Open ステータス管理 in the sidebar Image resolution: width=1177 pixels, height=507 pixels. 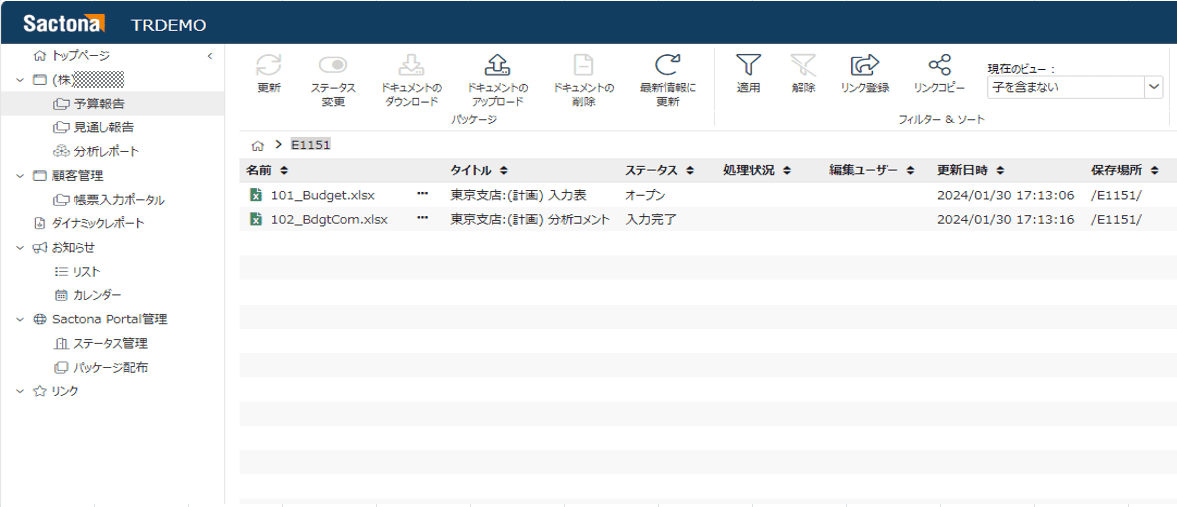(110, 344)
